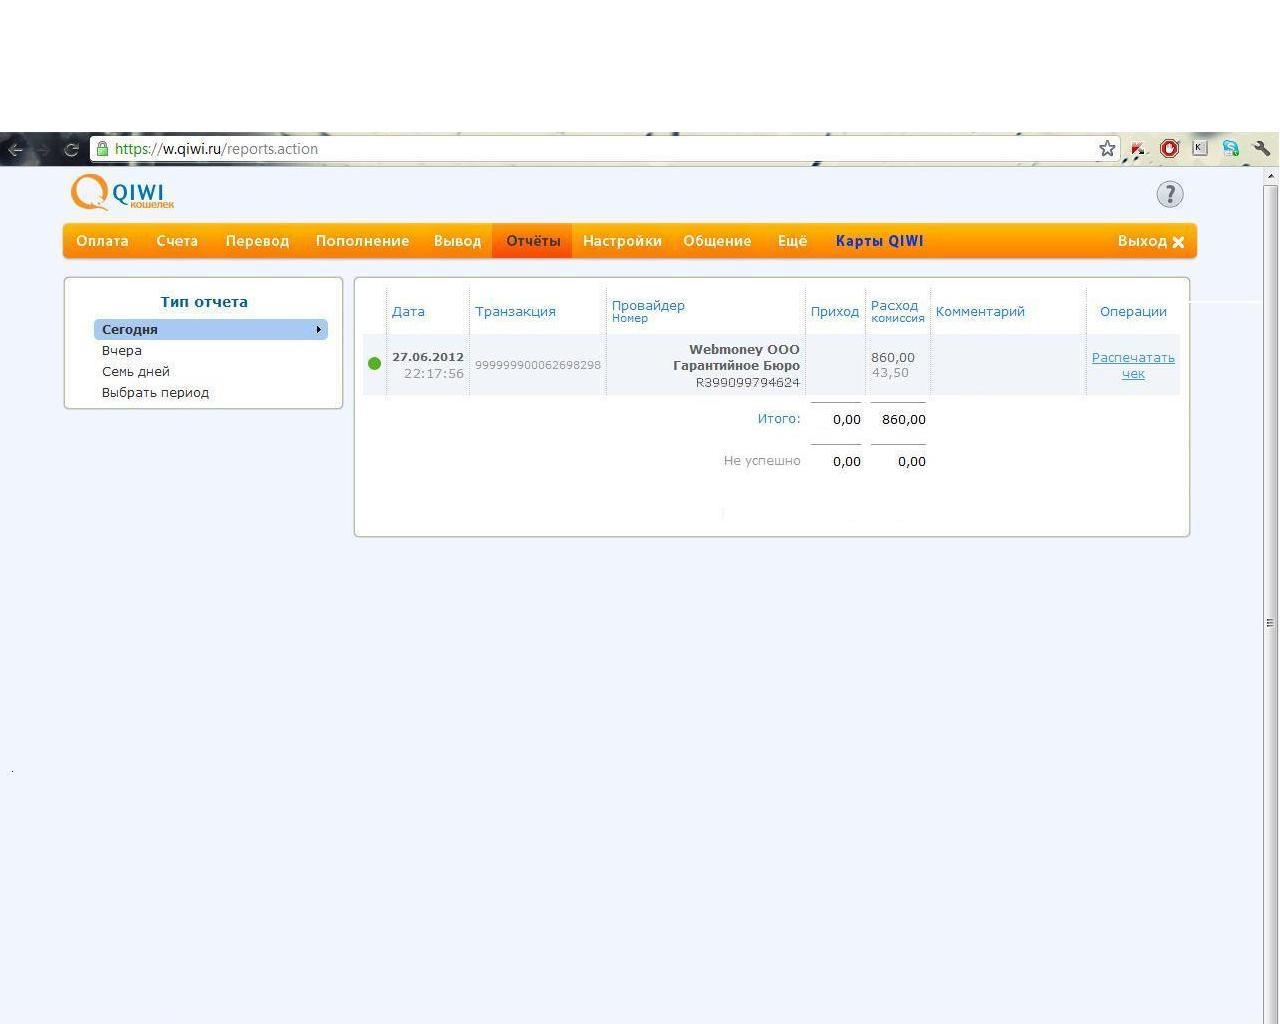Switch to the Перевод tab
This screenshot has width=1280, height=1024.
pos(257,241)
